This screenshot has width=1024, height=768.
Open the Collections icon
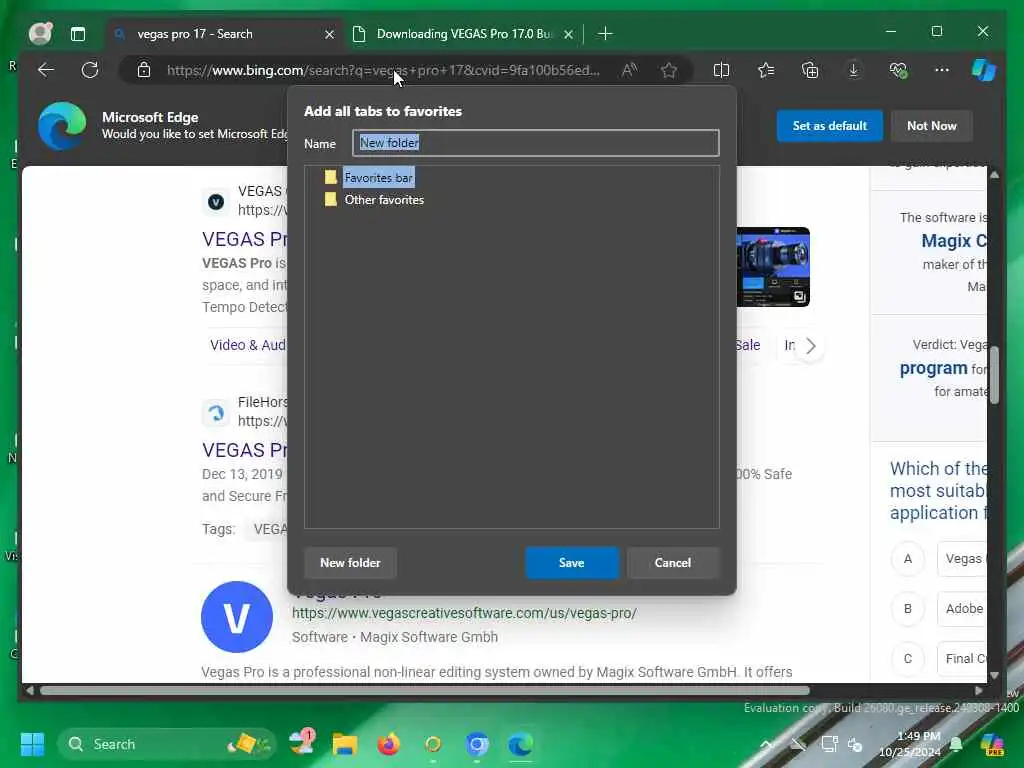810,70
